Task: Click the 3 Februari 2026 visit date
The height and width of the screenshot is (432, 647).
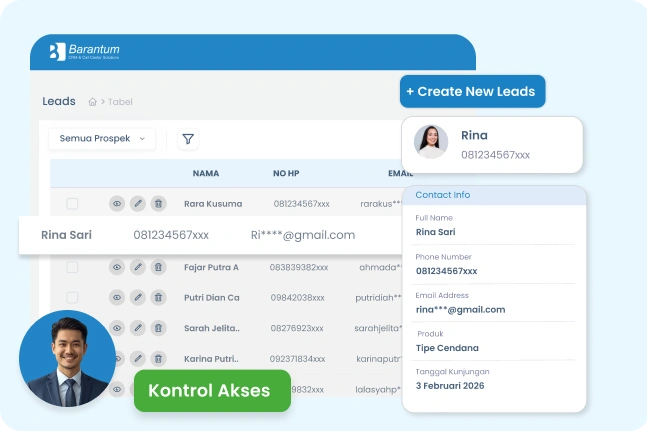Action: click(450, 386)
